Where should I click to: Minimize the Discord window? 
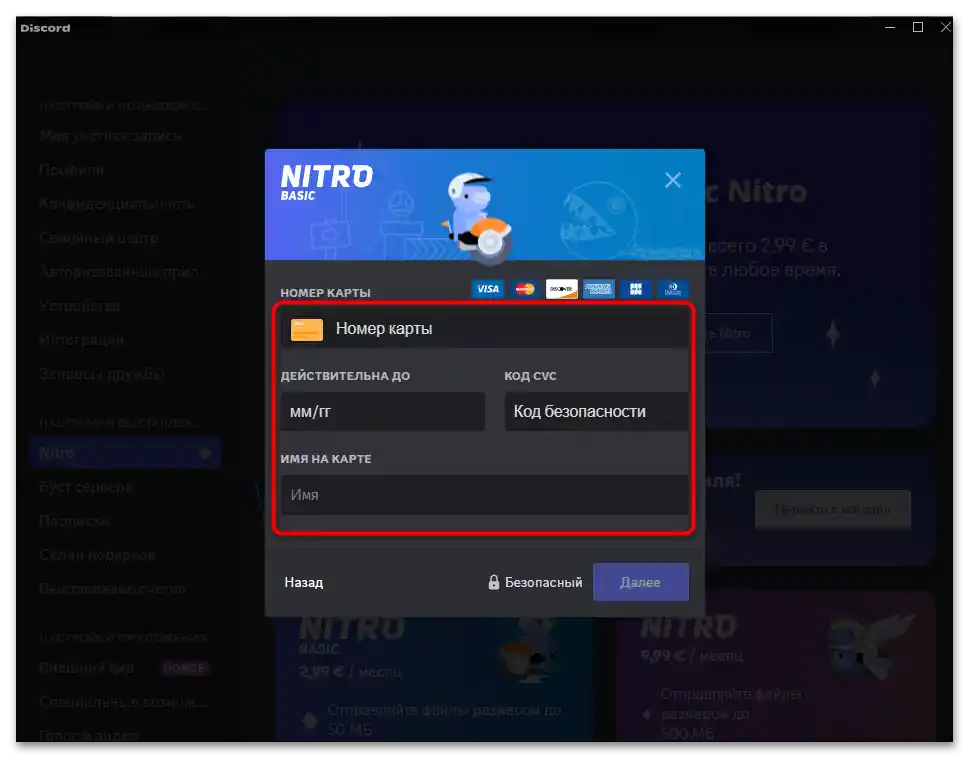point(890,27)
